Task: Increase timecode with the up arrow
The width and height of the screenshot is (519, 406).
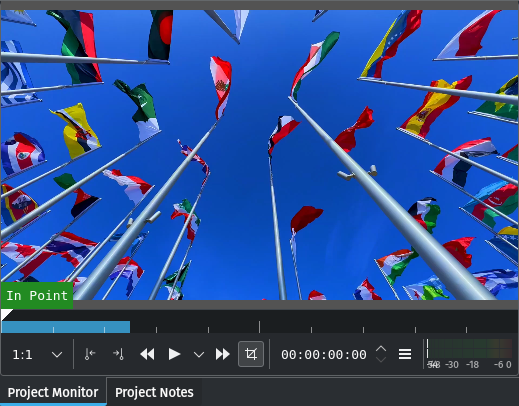Action: (381, 349)
